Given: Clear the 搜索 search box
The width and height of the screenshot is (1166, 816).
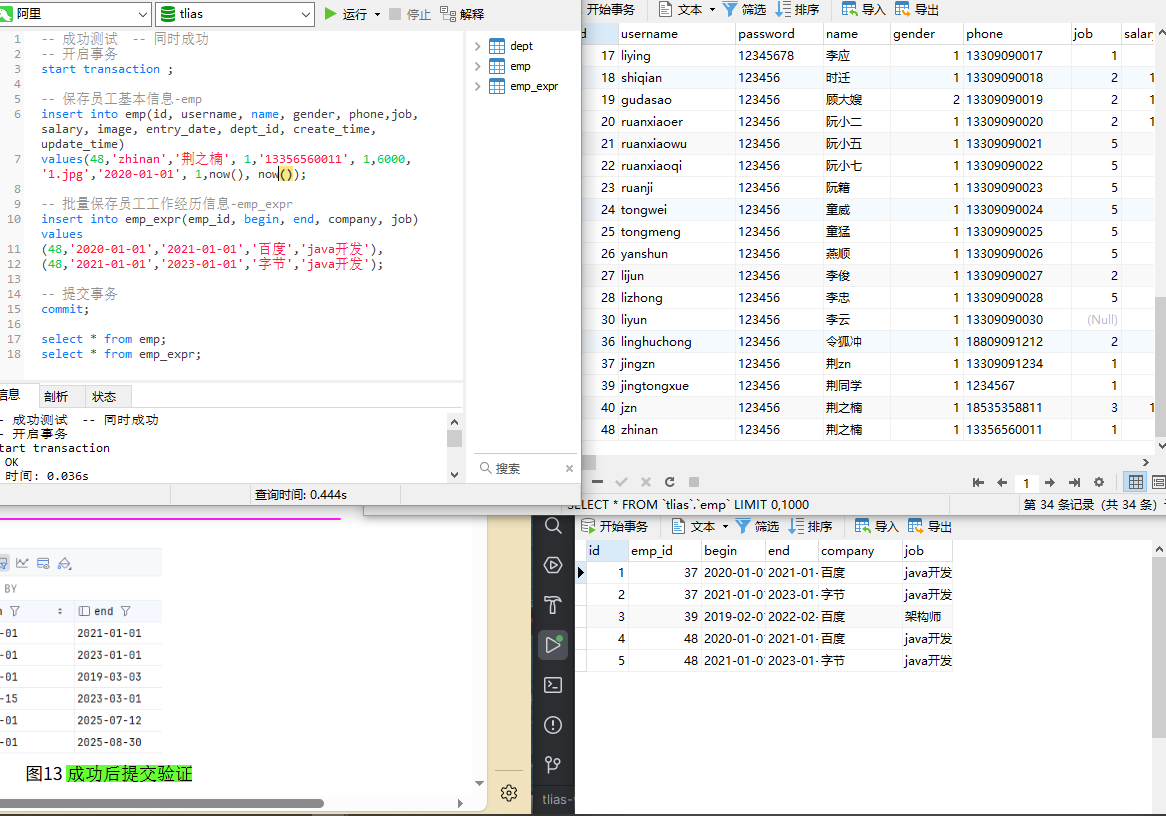Looking at the screenshot, I should click(570, 469).
